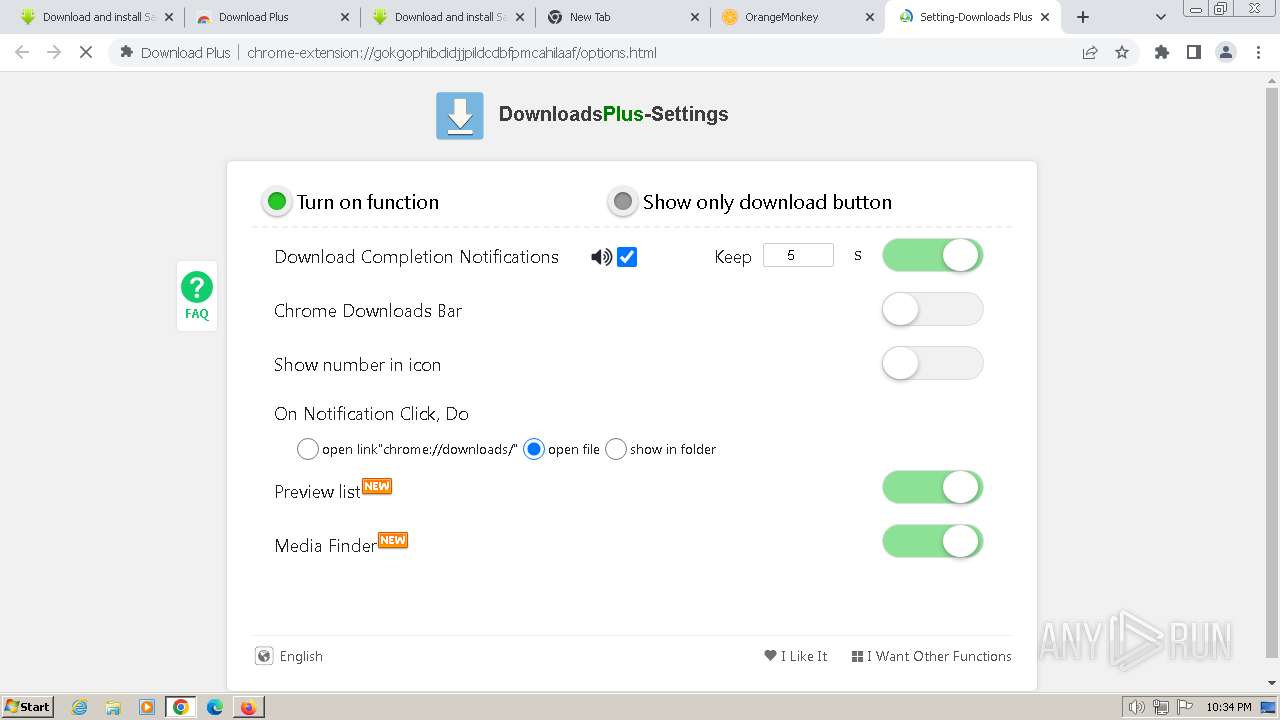
Task: Enable Chrome Downloads Bar switch
Action: point(932,310)
